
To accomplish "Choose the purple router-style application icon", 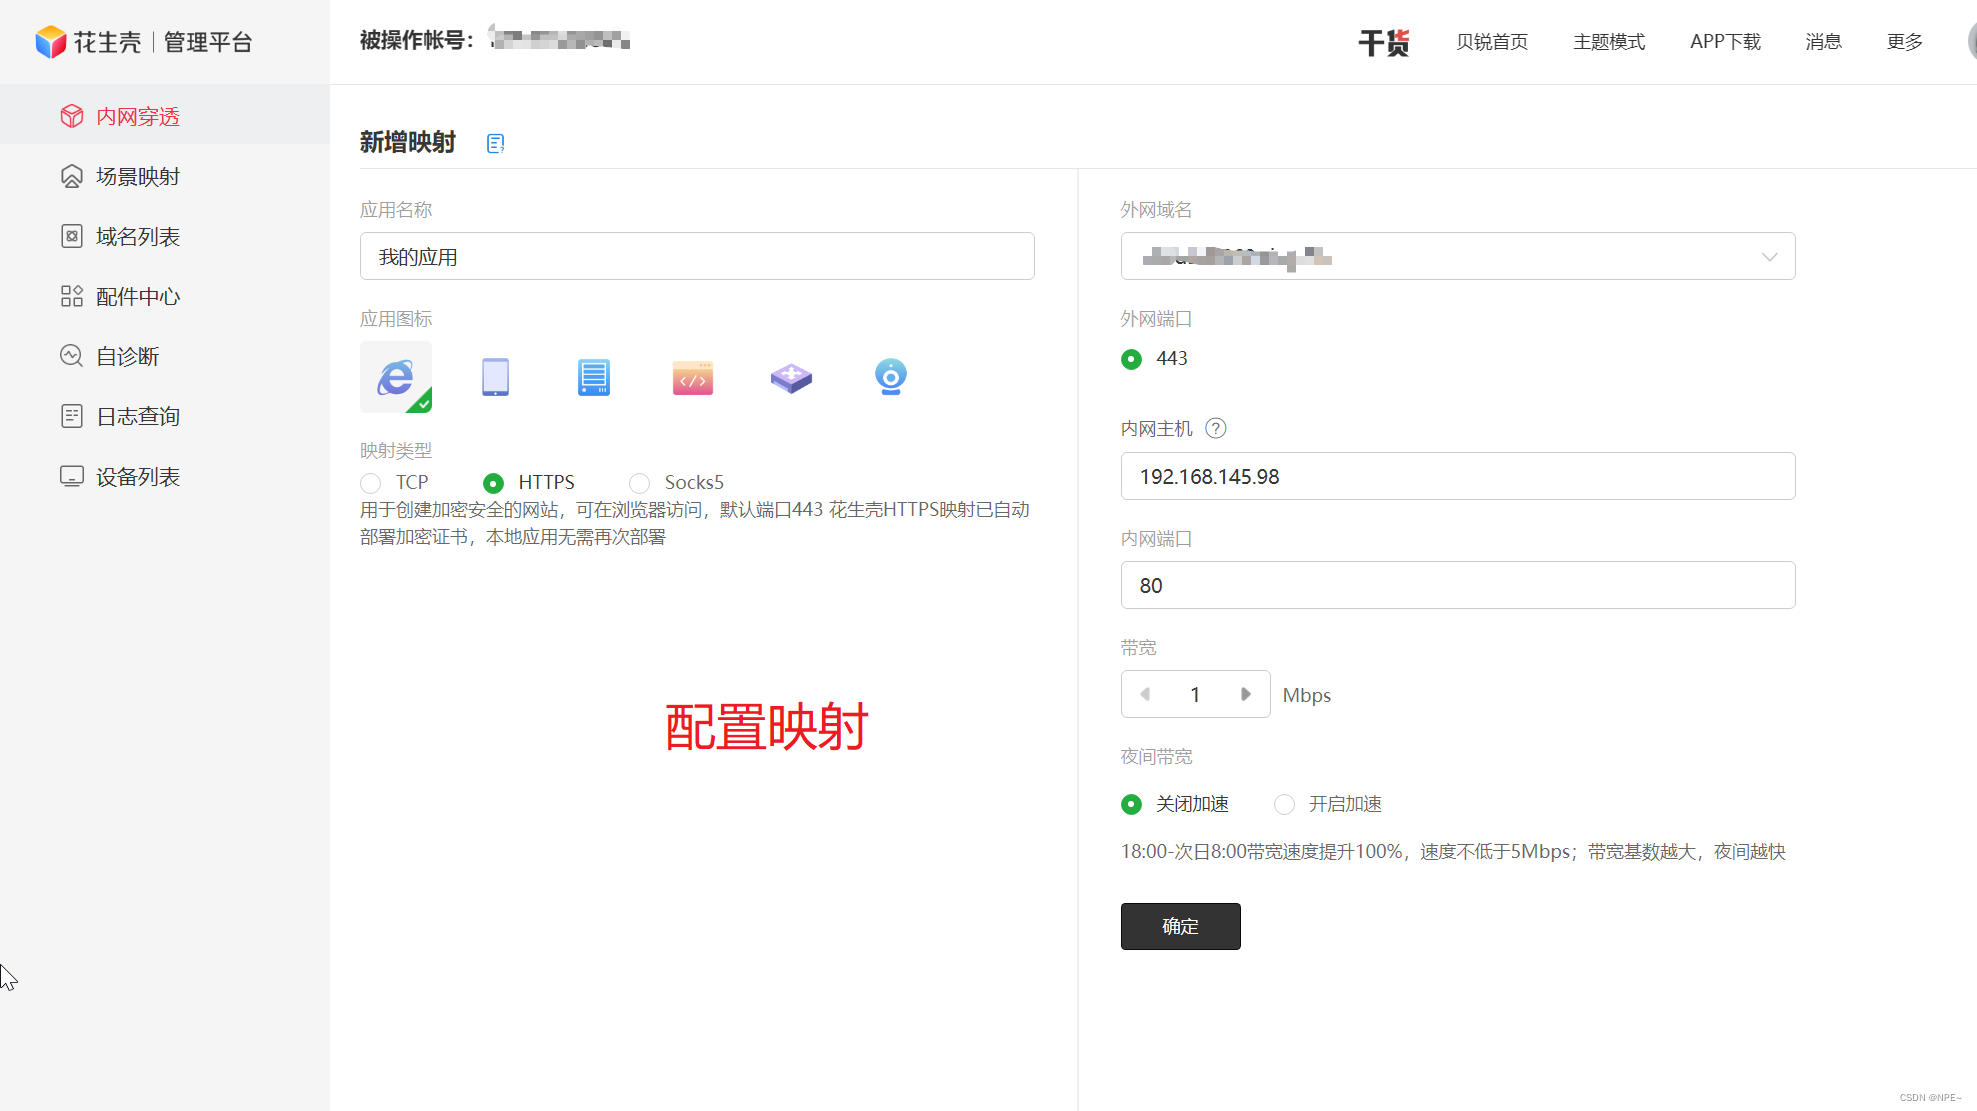I will pos(791,377).
